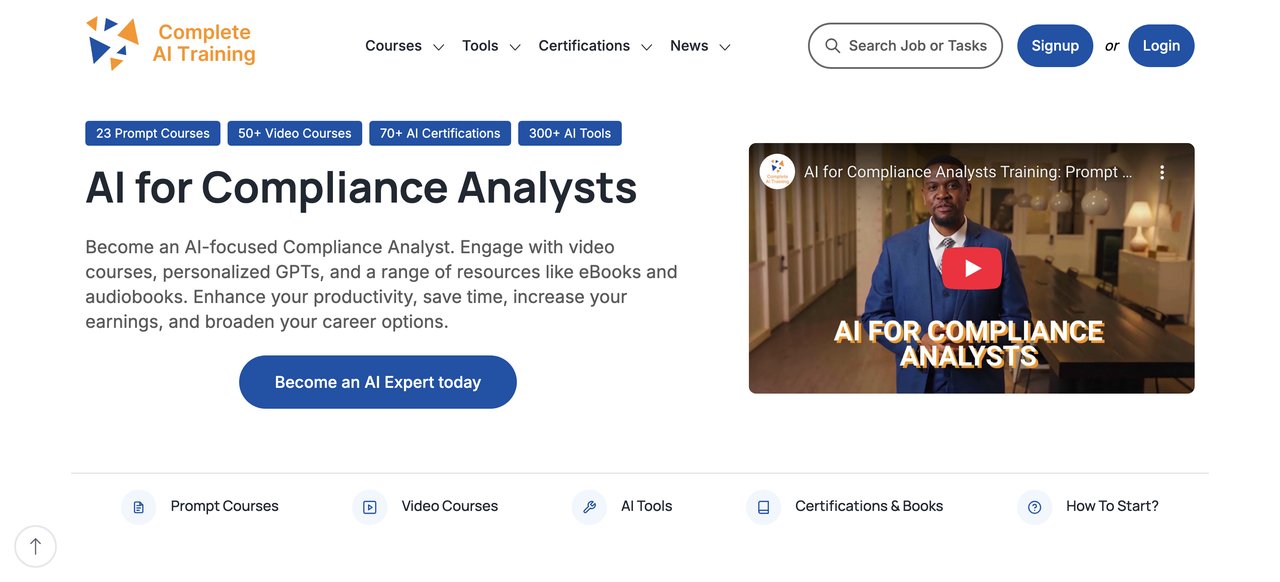This screenshot has height=582, width=1280.
Task: Open the News menu in navigation
Action: 700,46
